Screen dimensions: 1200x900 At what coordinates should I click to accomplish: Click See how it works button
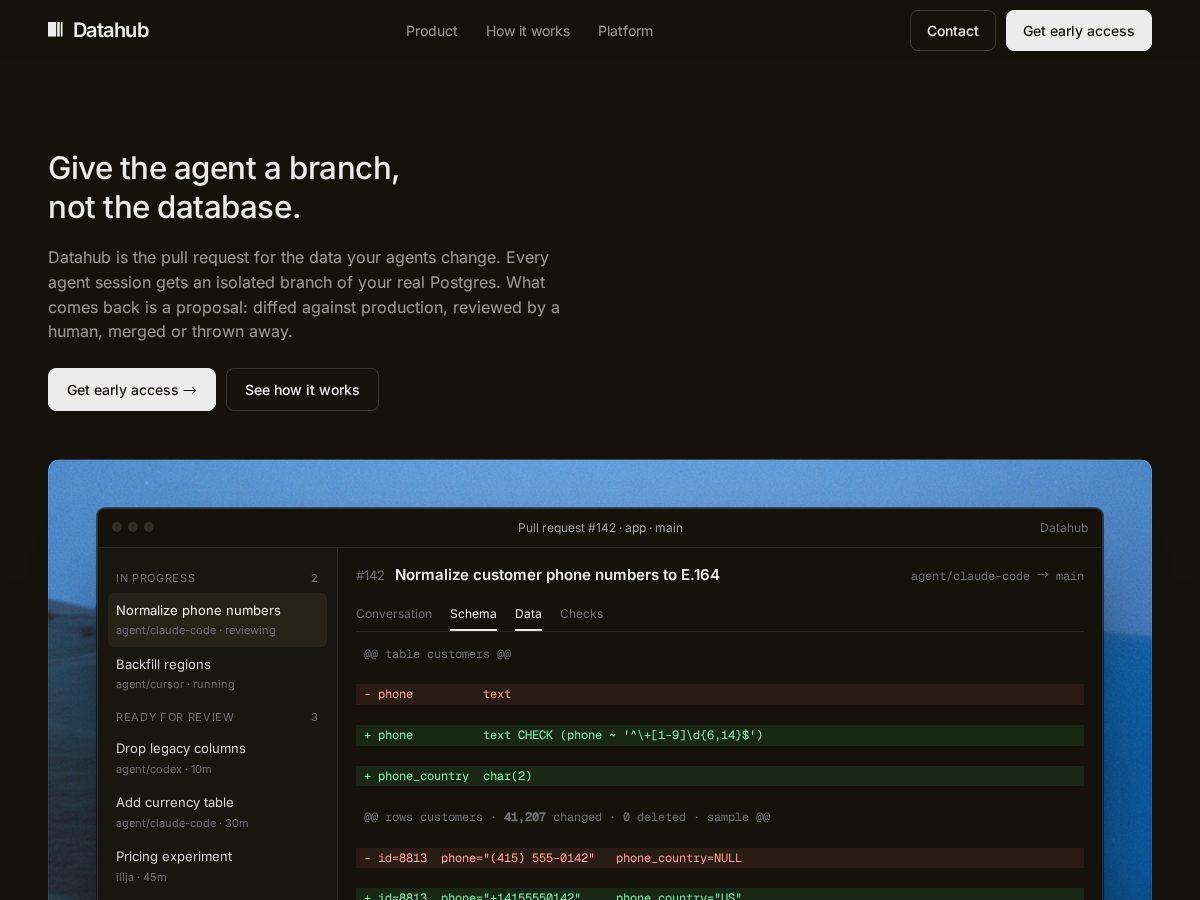tap(302, 390)
